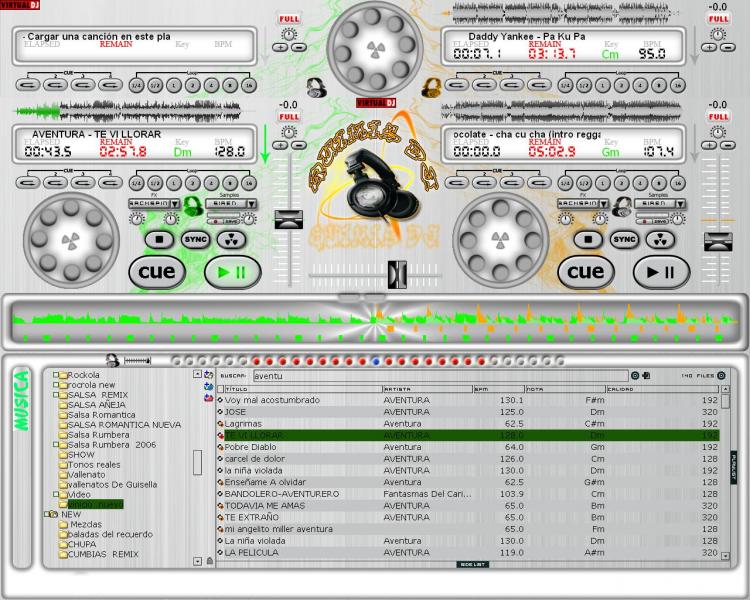Click the cue button on AVENTURA deck
The image size is (750, 600).
pos(157,272)
